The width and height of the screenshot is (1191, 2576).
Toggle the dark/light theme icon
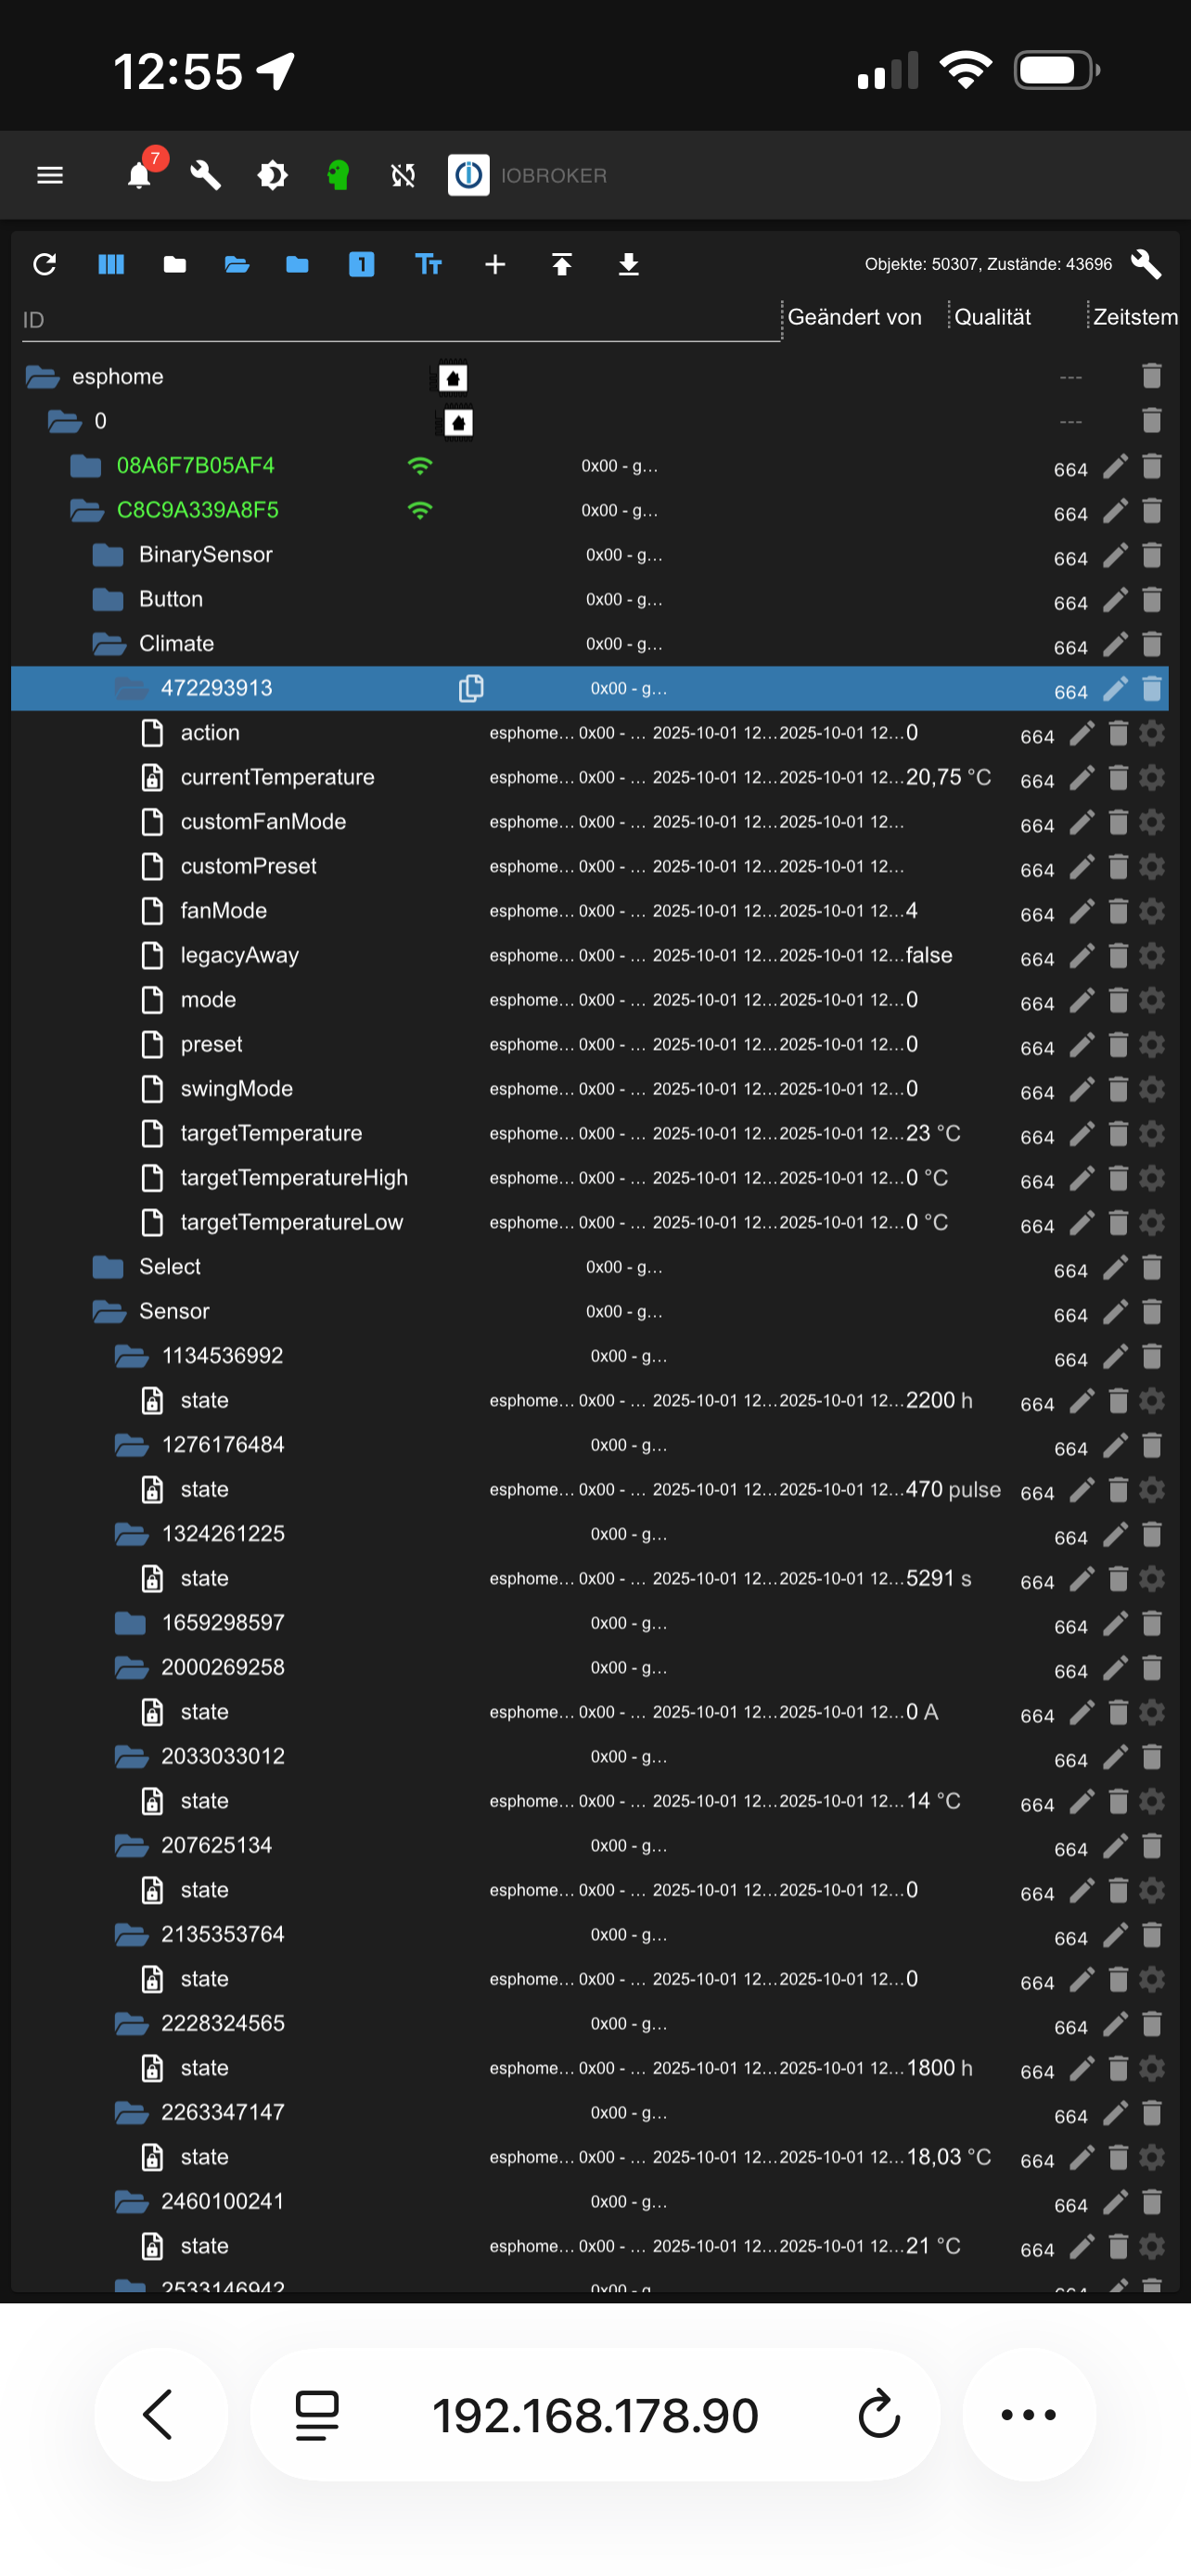[x=272, y=176]
